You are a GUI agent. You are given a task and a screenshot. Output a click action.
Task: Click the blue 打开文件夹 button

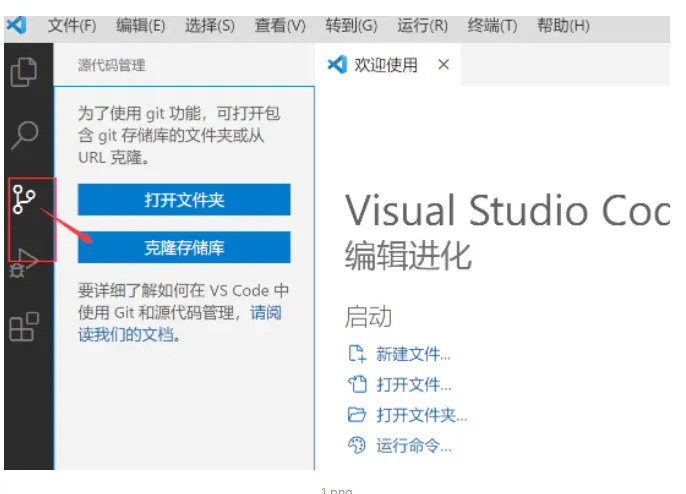click(184, 200)
